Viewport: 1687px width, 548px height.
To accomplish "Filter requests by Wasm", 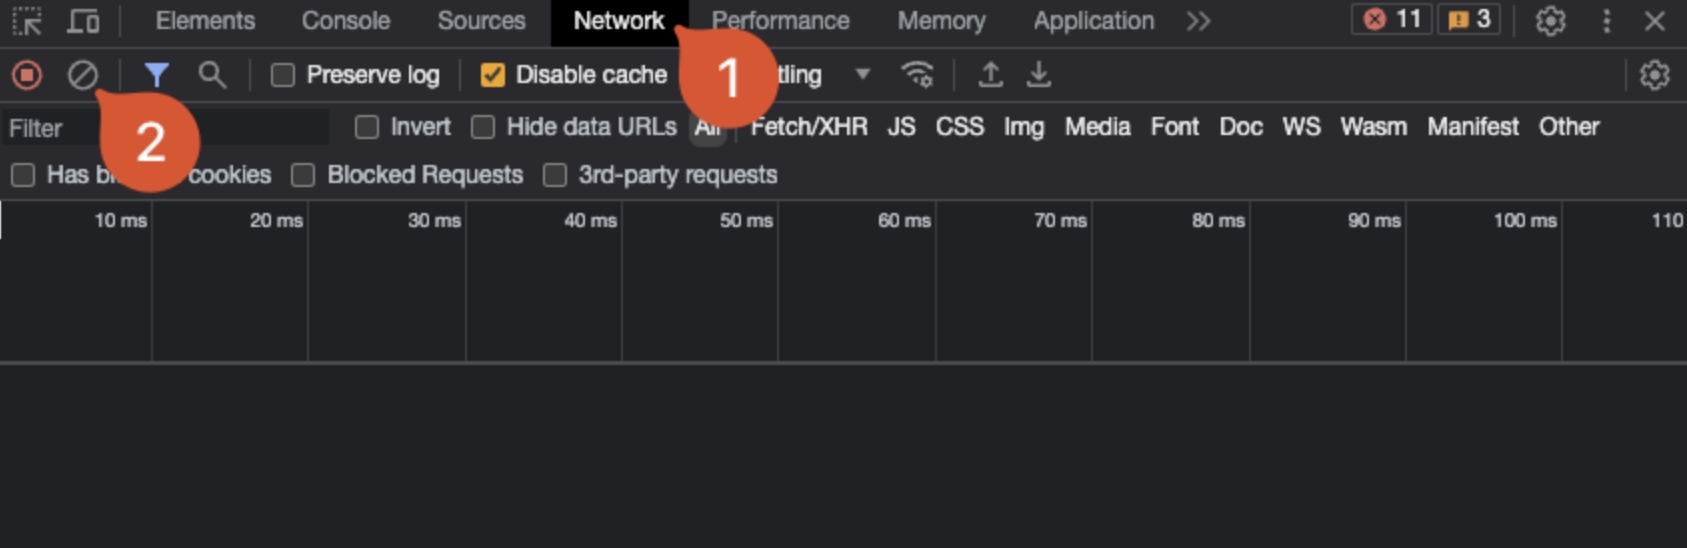I will click(1373, 127).
